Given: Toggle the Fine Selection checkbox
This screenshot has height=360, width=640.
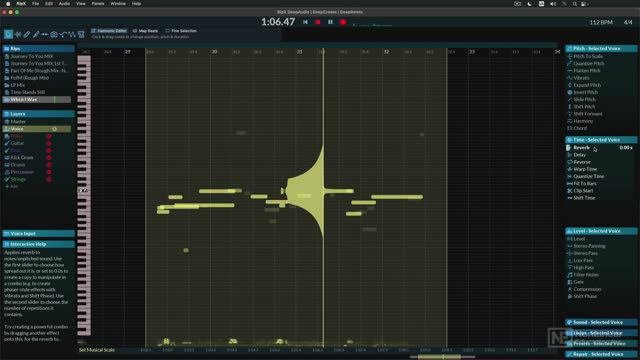Looking at the screenshot, I should pyautogui.click(x=167, y=31).
